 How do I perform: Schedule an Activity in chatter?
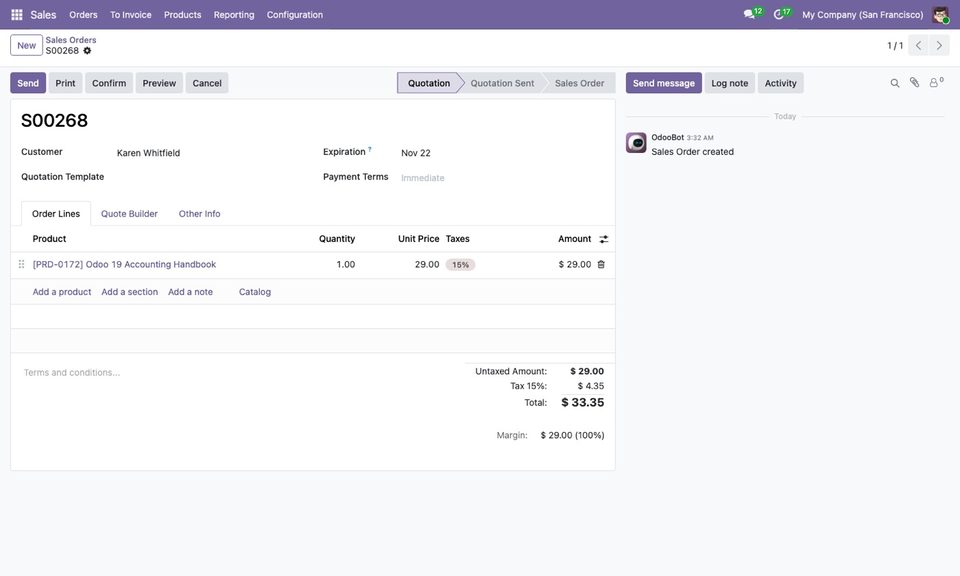point(781,83)
